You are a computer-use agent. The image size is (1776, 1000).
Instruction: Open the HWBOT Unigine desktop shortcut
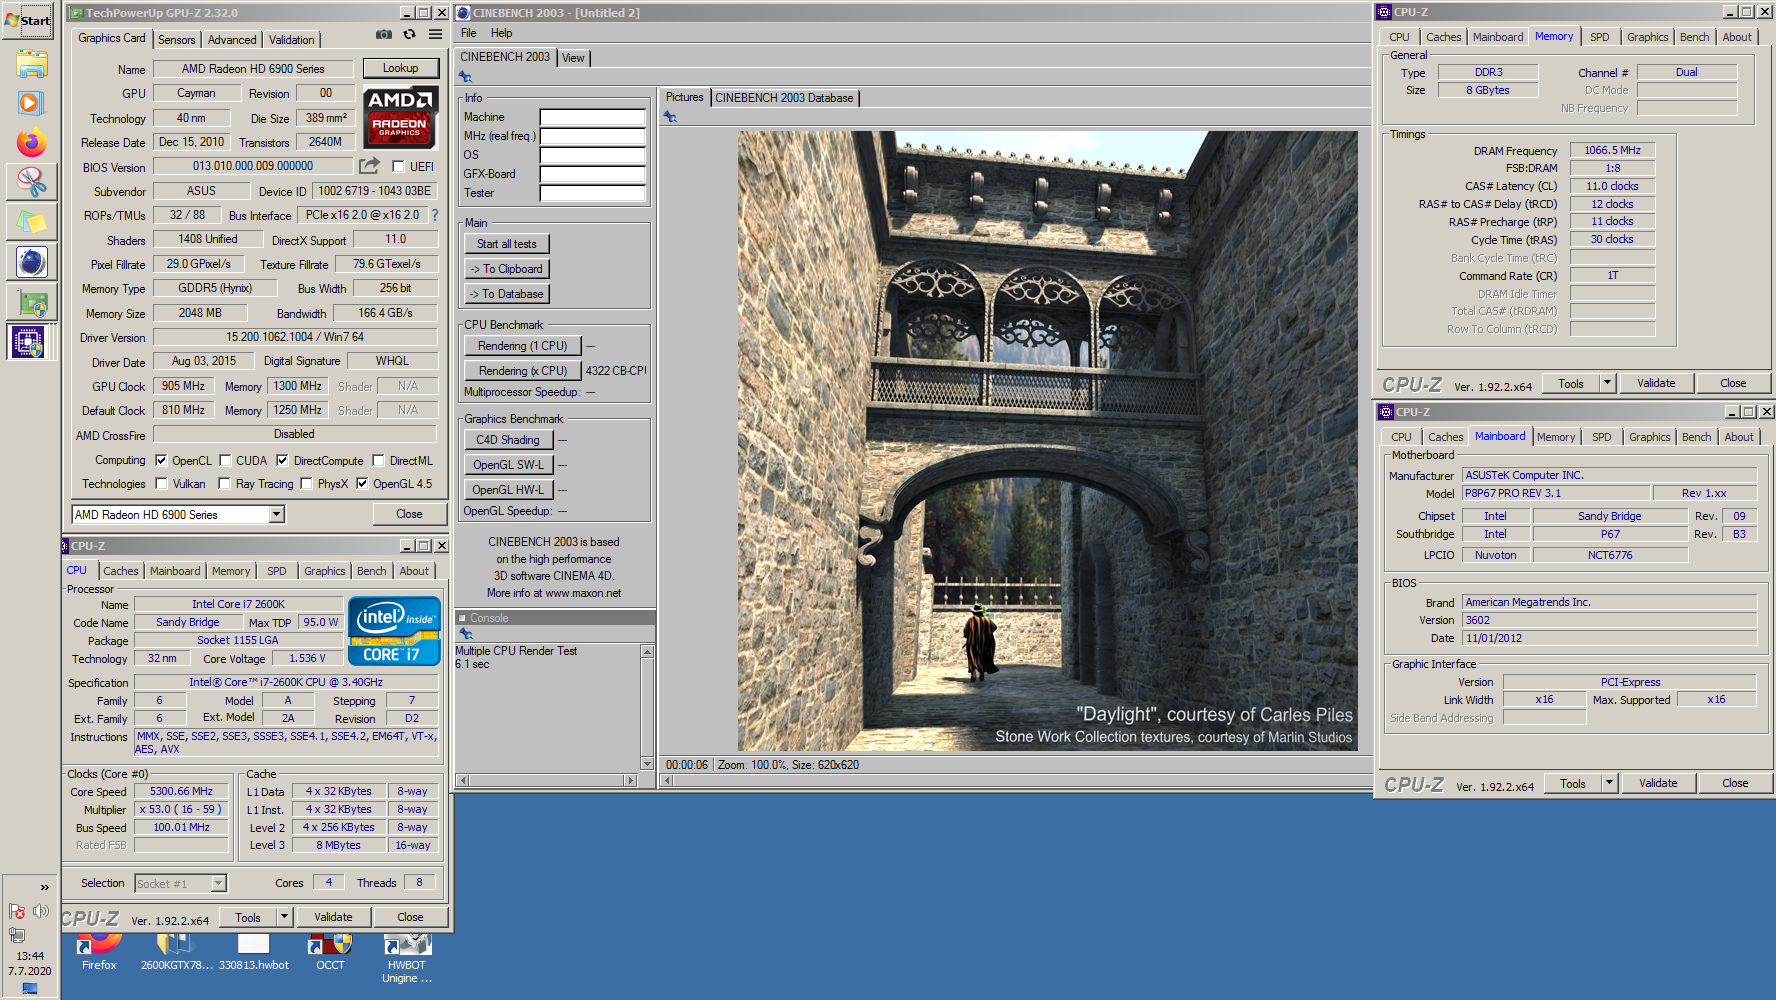pyautogui.click(x=407, y=959)
